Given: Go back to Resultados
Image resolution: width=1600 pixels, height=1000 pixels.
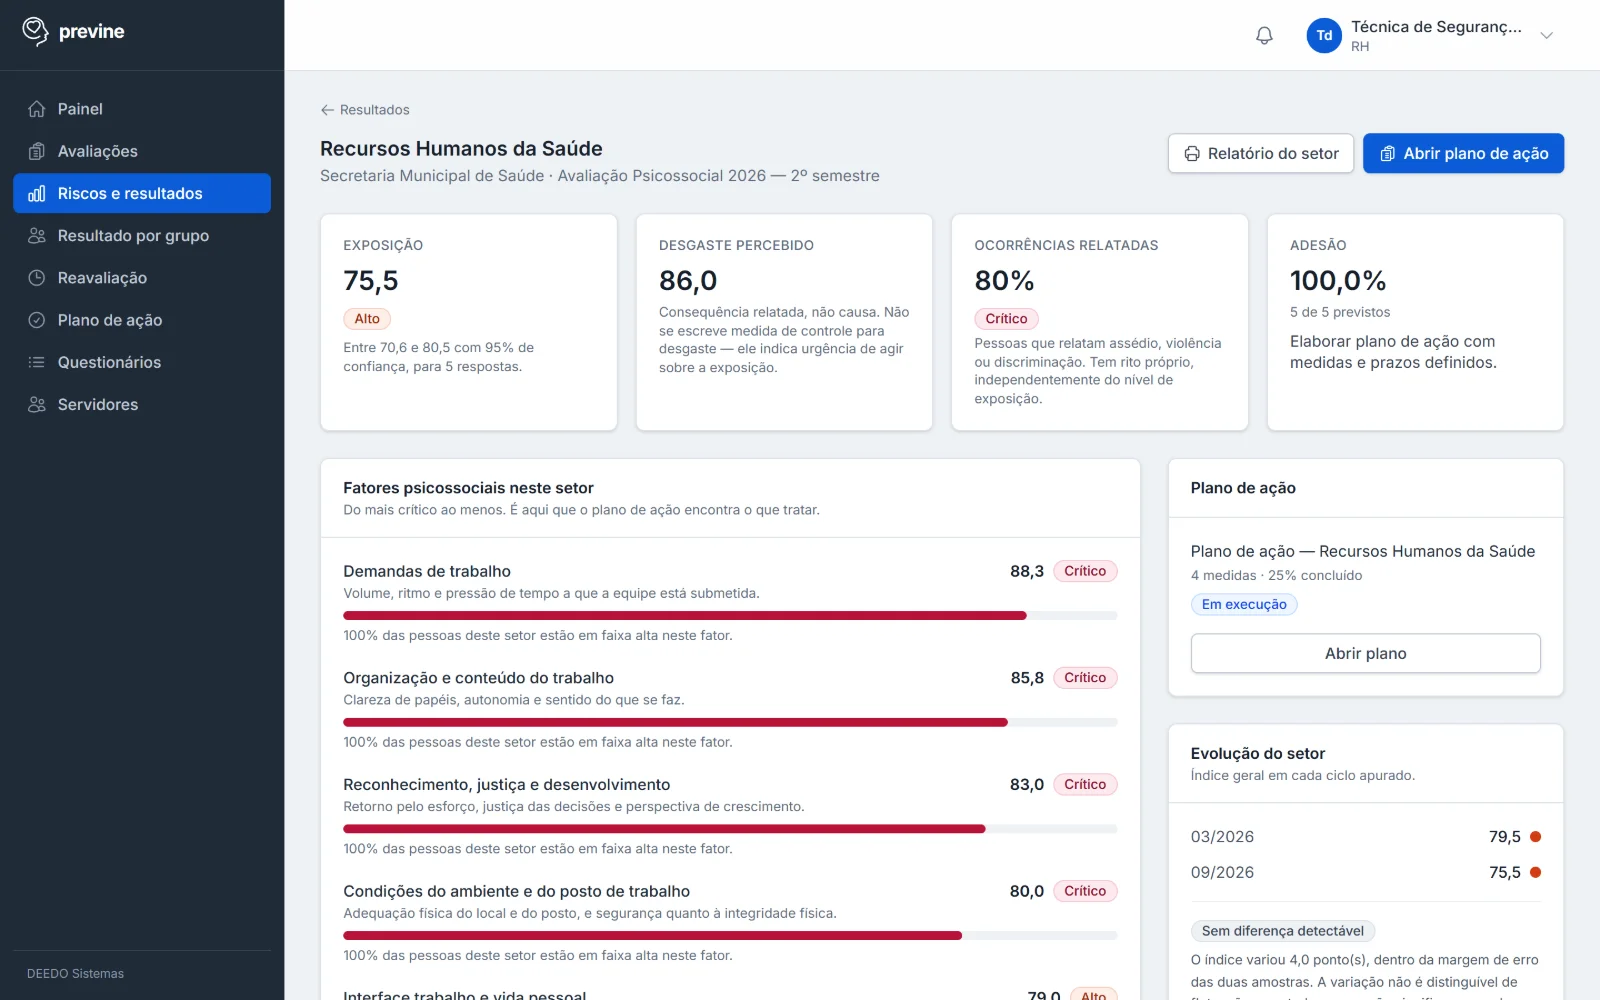Looking at the screenshot, I should coord(365,110).
